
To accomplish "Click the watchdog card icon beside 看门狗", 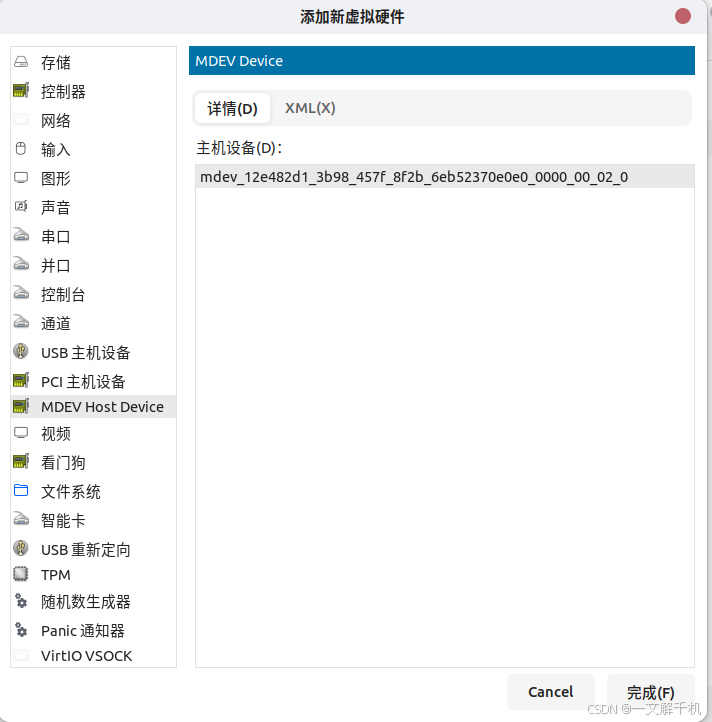I will coord(21,461).
